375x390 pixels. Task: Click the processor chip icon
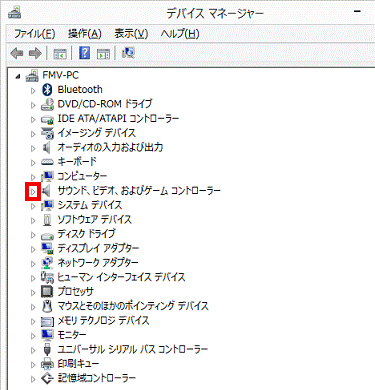[47, 292]
